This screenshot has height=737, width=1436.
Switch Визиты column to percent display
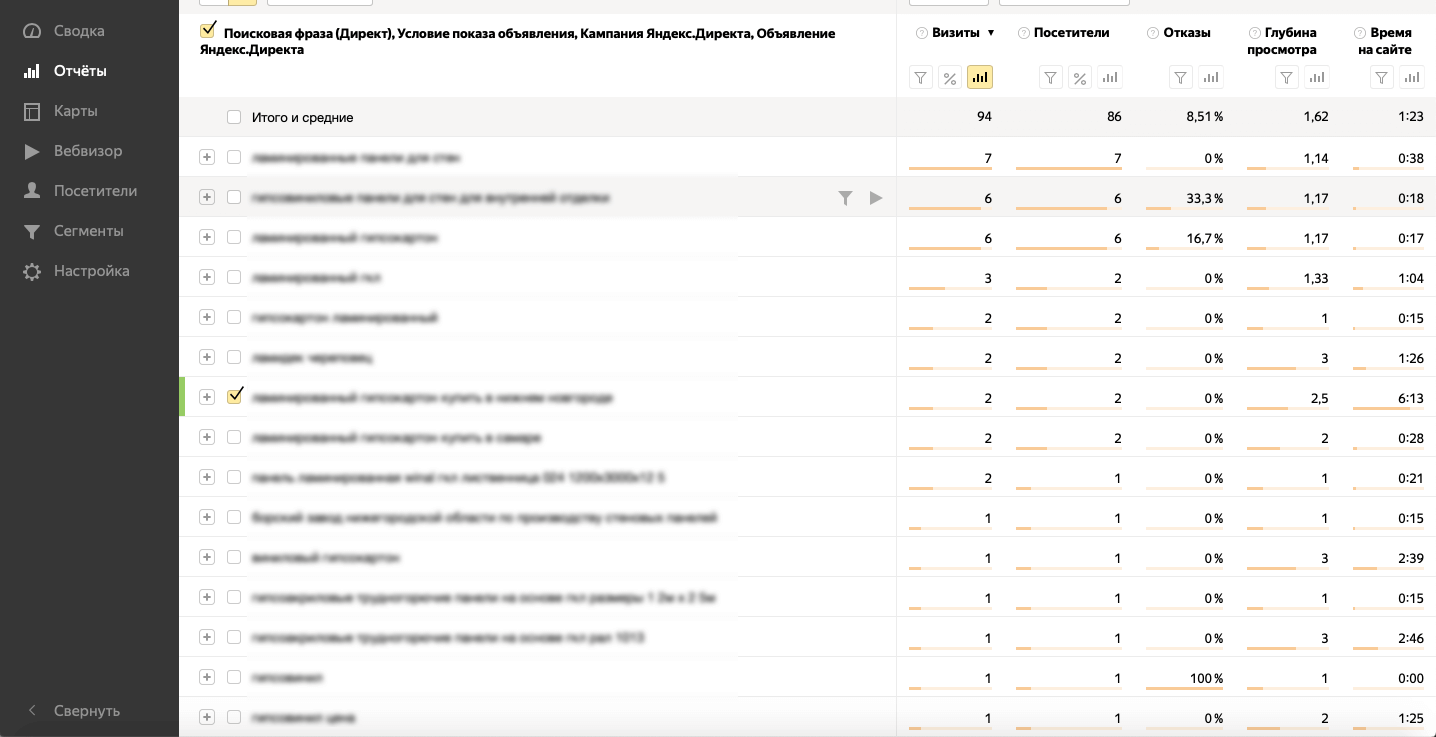[950, 78]
